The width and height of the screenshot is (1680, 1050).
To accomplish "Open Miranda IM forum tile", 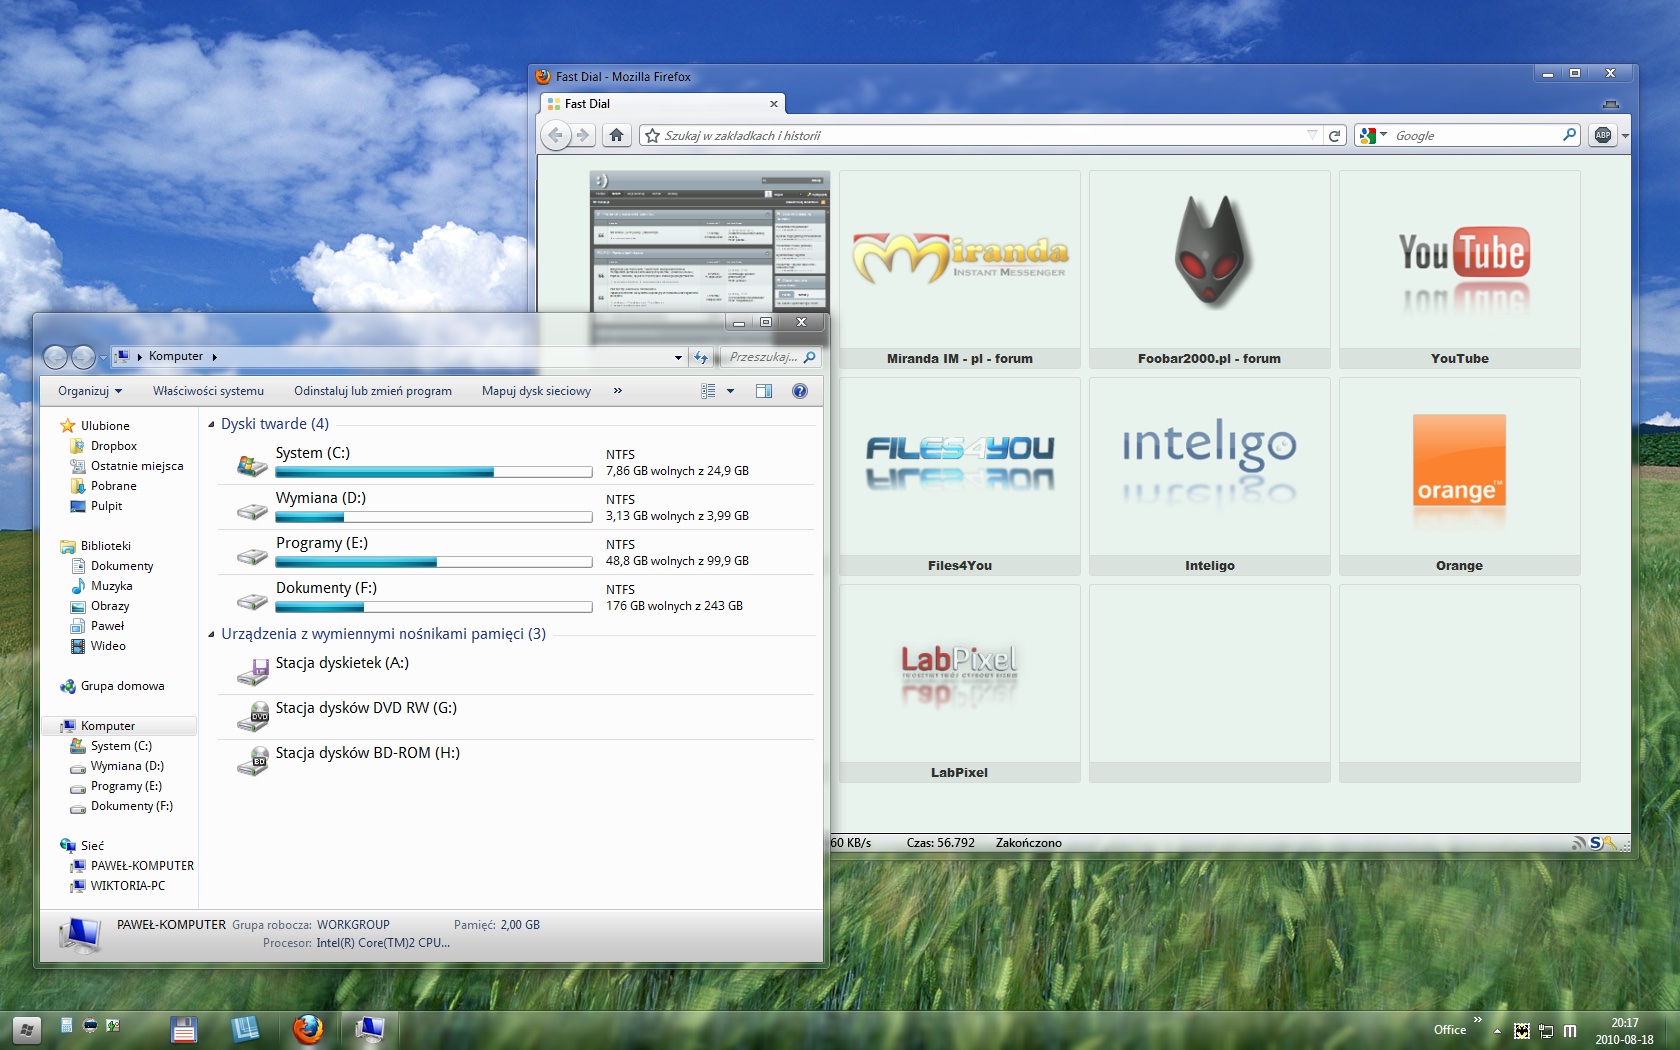I will (x=960, y=270).
